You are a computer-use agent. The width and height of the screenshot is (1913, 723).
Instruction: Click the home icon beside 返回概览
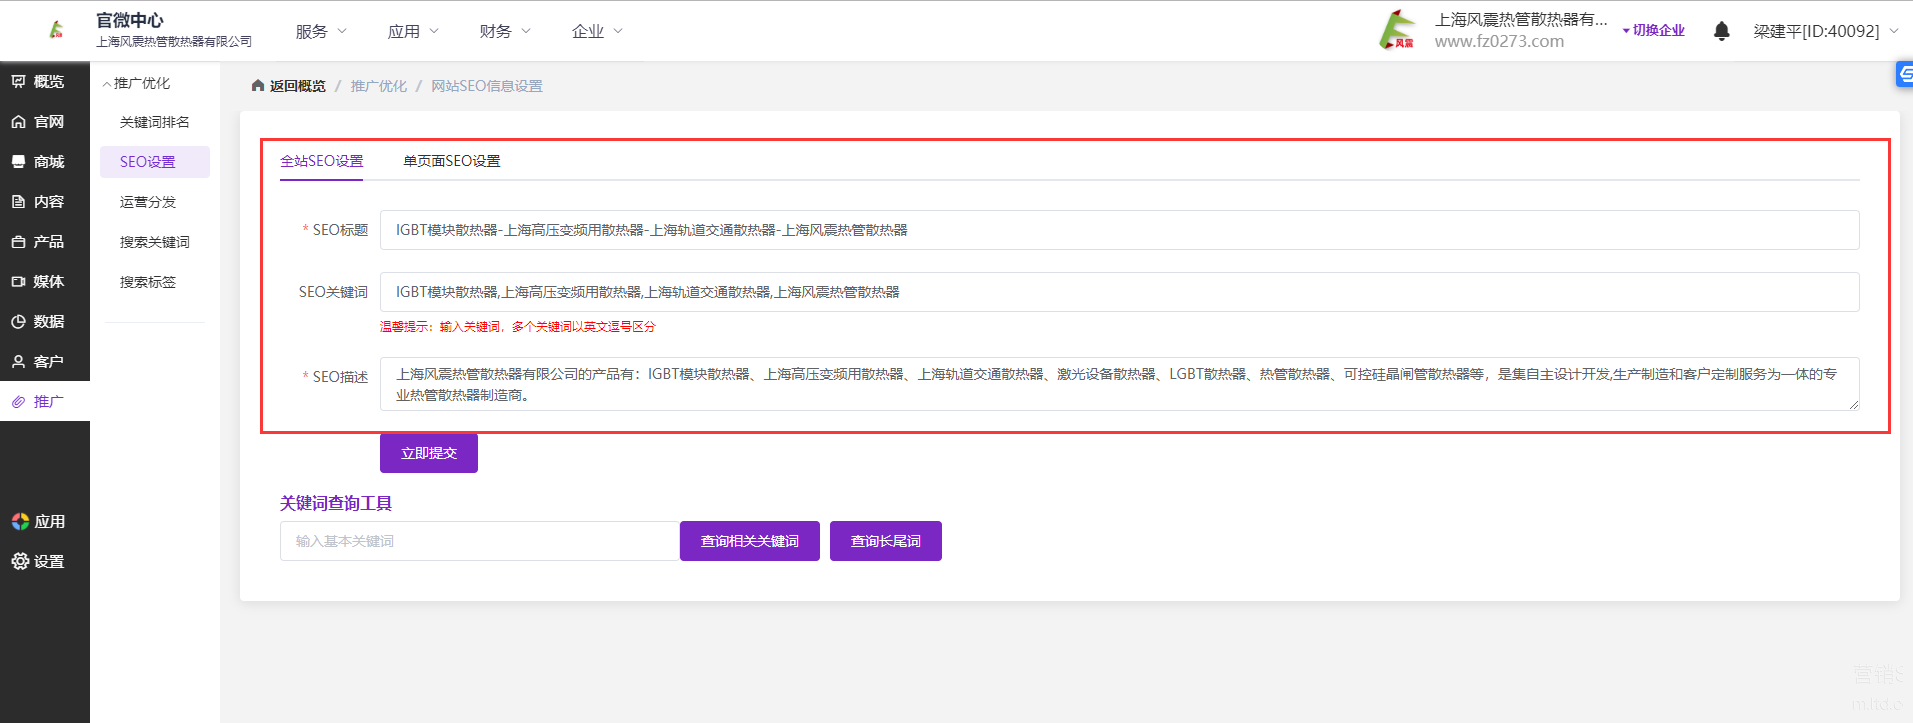pyautogui.click(x=258, y=86)
